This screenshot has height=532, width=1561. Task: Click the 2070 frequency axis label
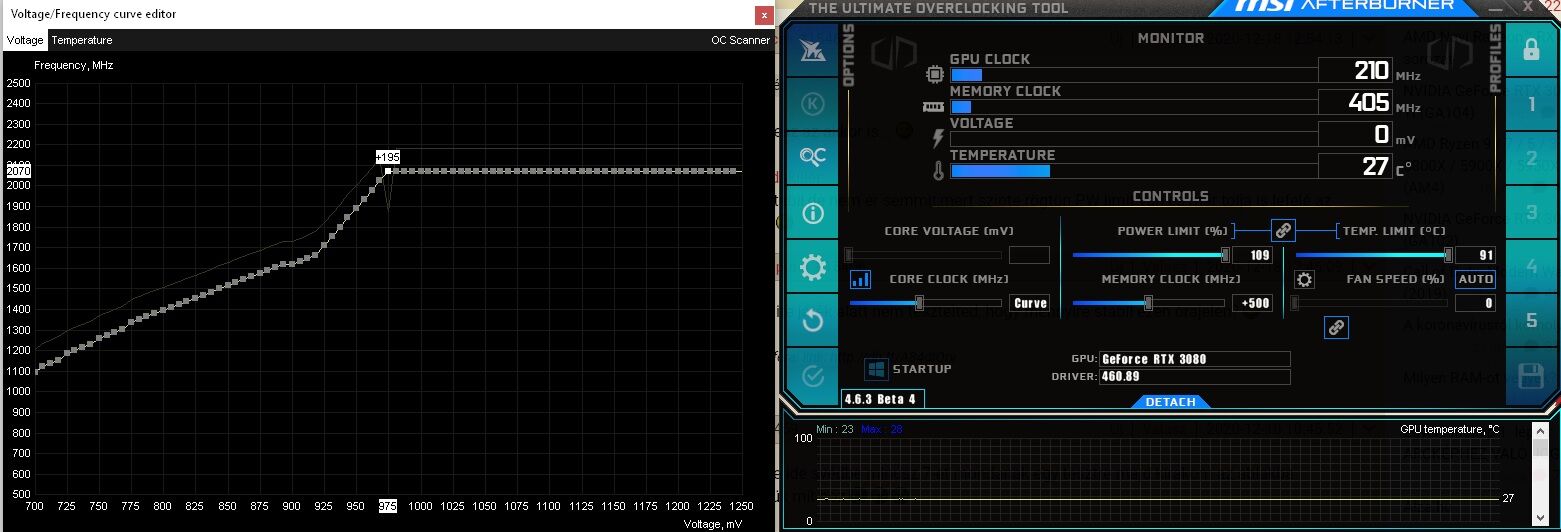(x=19, y=171)
